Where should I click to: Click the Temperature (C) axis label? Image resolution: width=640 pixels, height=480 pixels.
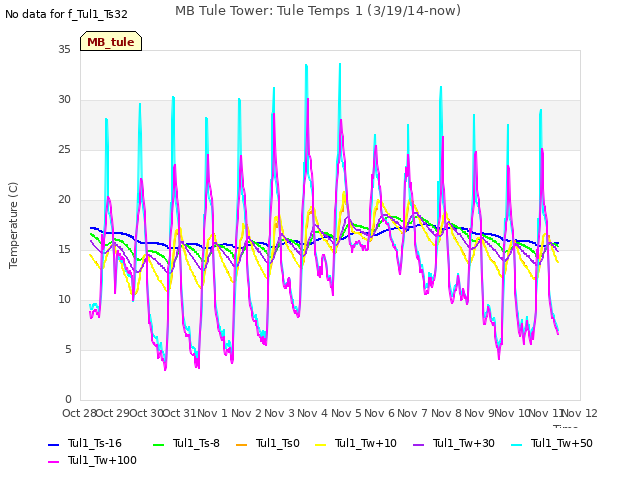pos(13,225)
